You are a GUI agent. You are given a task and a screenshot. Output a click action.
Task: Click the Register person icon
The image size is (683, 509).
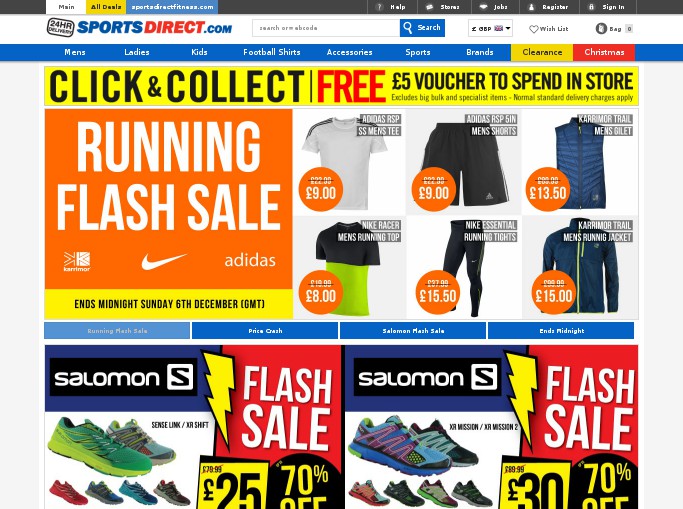coord(531,7)
